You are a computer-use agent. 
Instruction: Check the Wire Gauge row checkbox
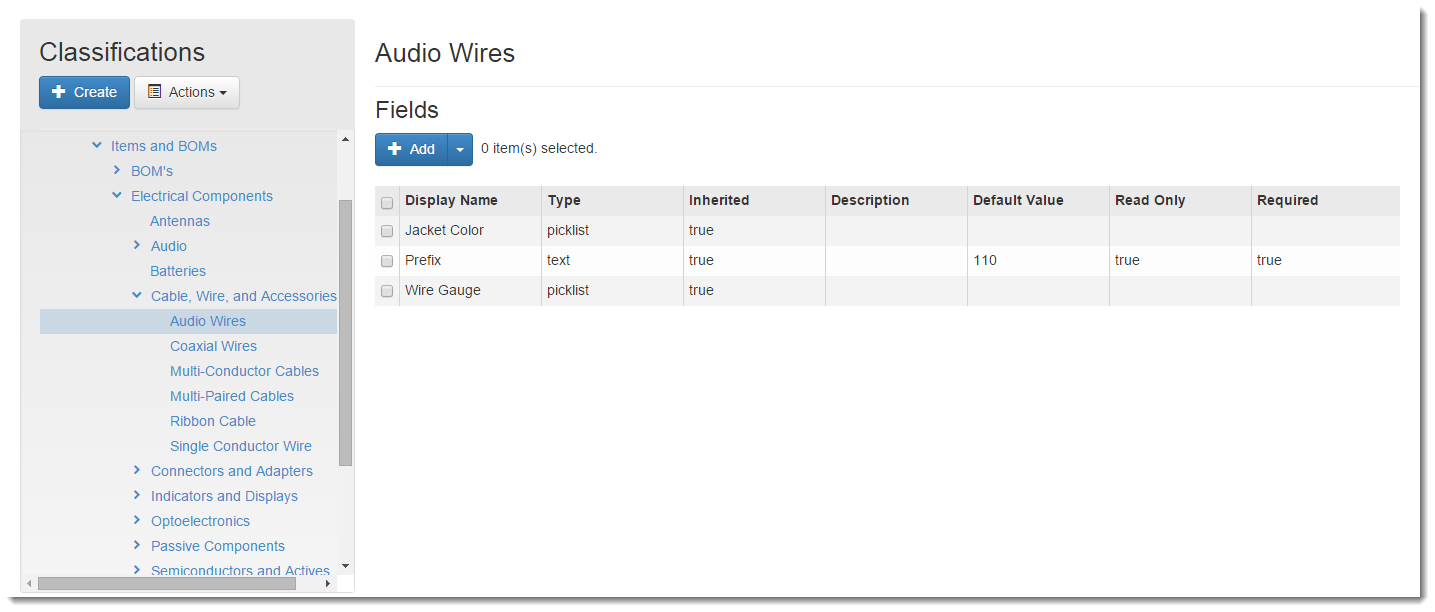pos(387,291)
